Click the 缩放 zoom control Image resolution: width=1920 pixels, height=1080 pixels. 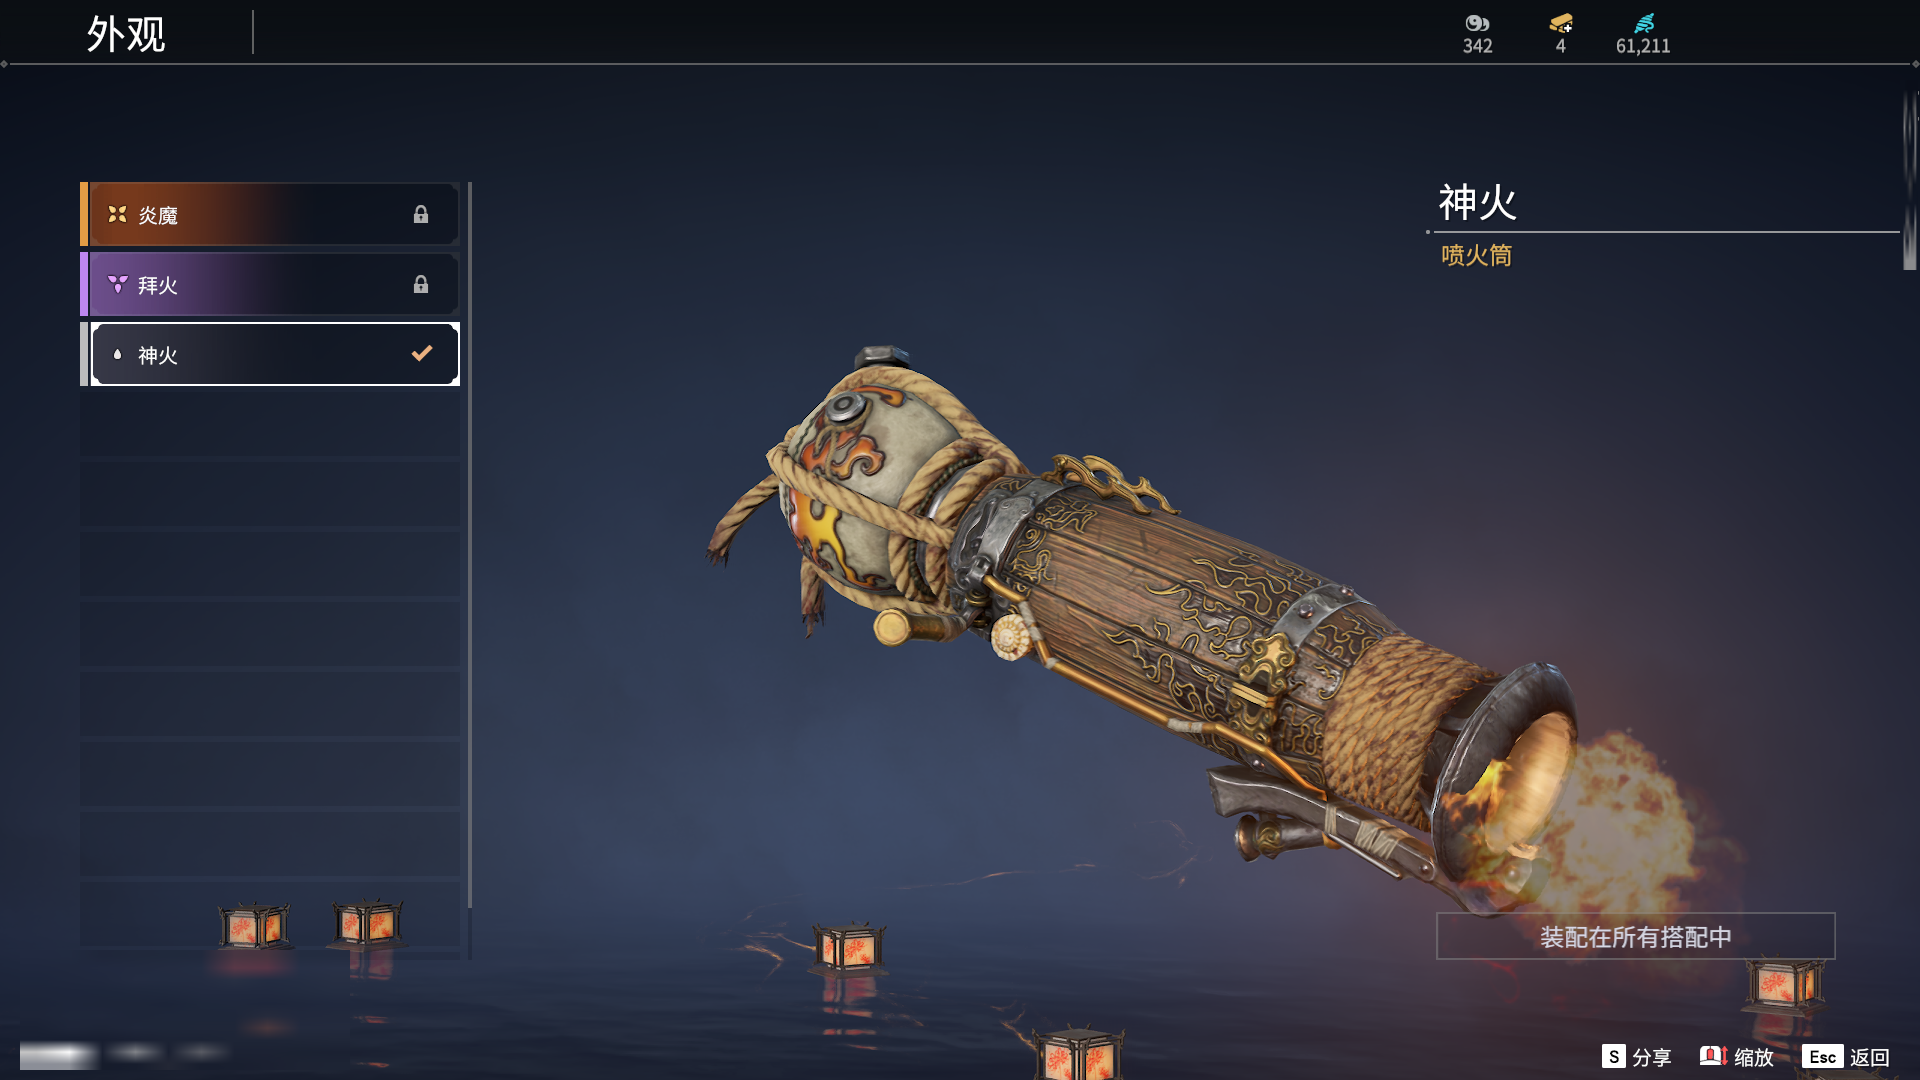pyautogui.click(x=1736, y=1057)
